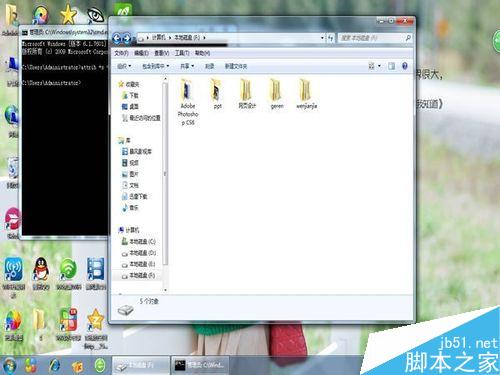The height and width of the screenshot is (375, 500).
Task: Select 库 in the navigation pane
Action: [124, 140]
